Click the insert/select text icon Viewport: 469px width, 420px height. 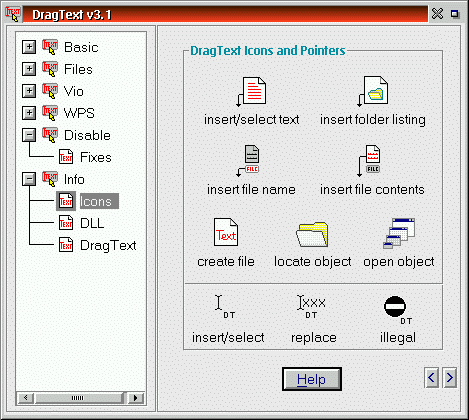[x=251, y=92]
